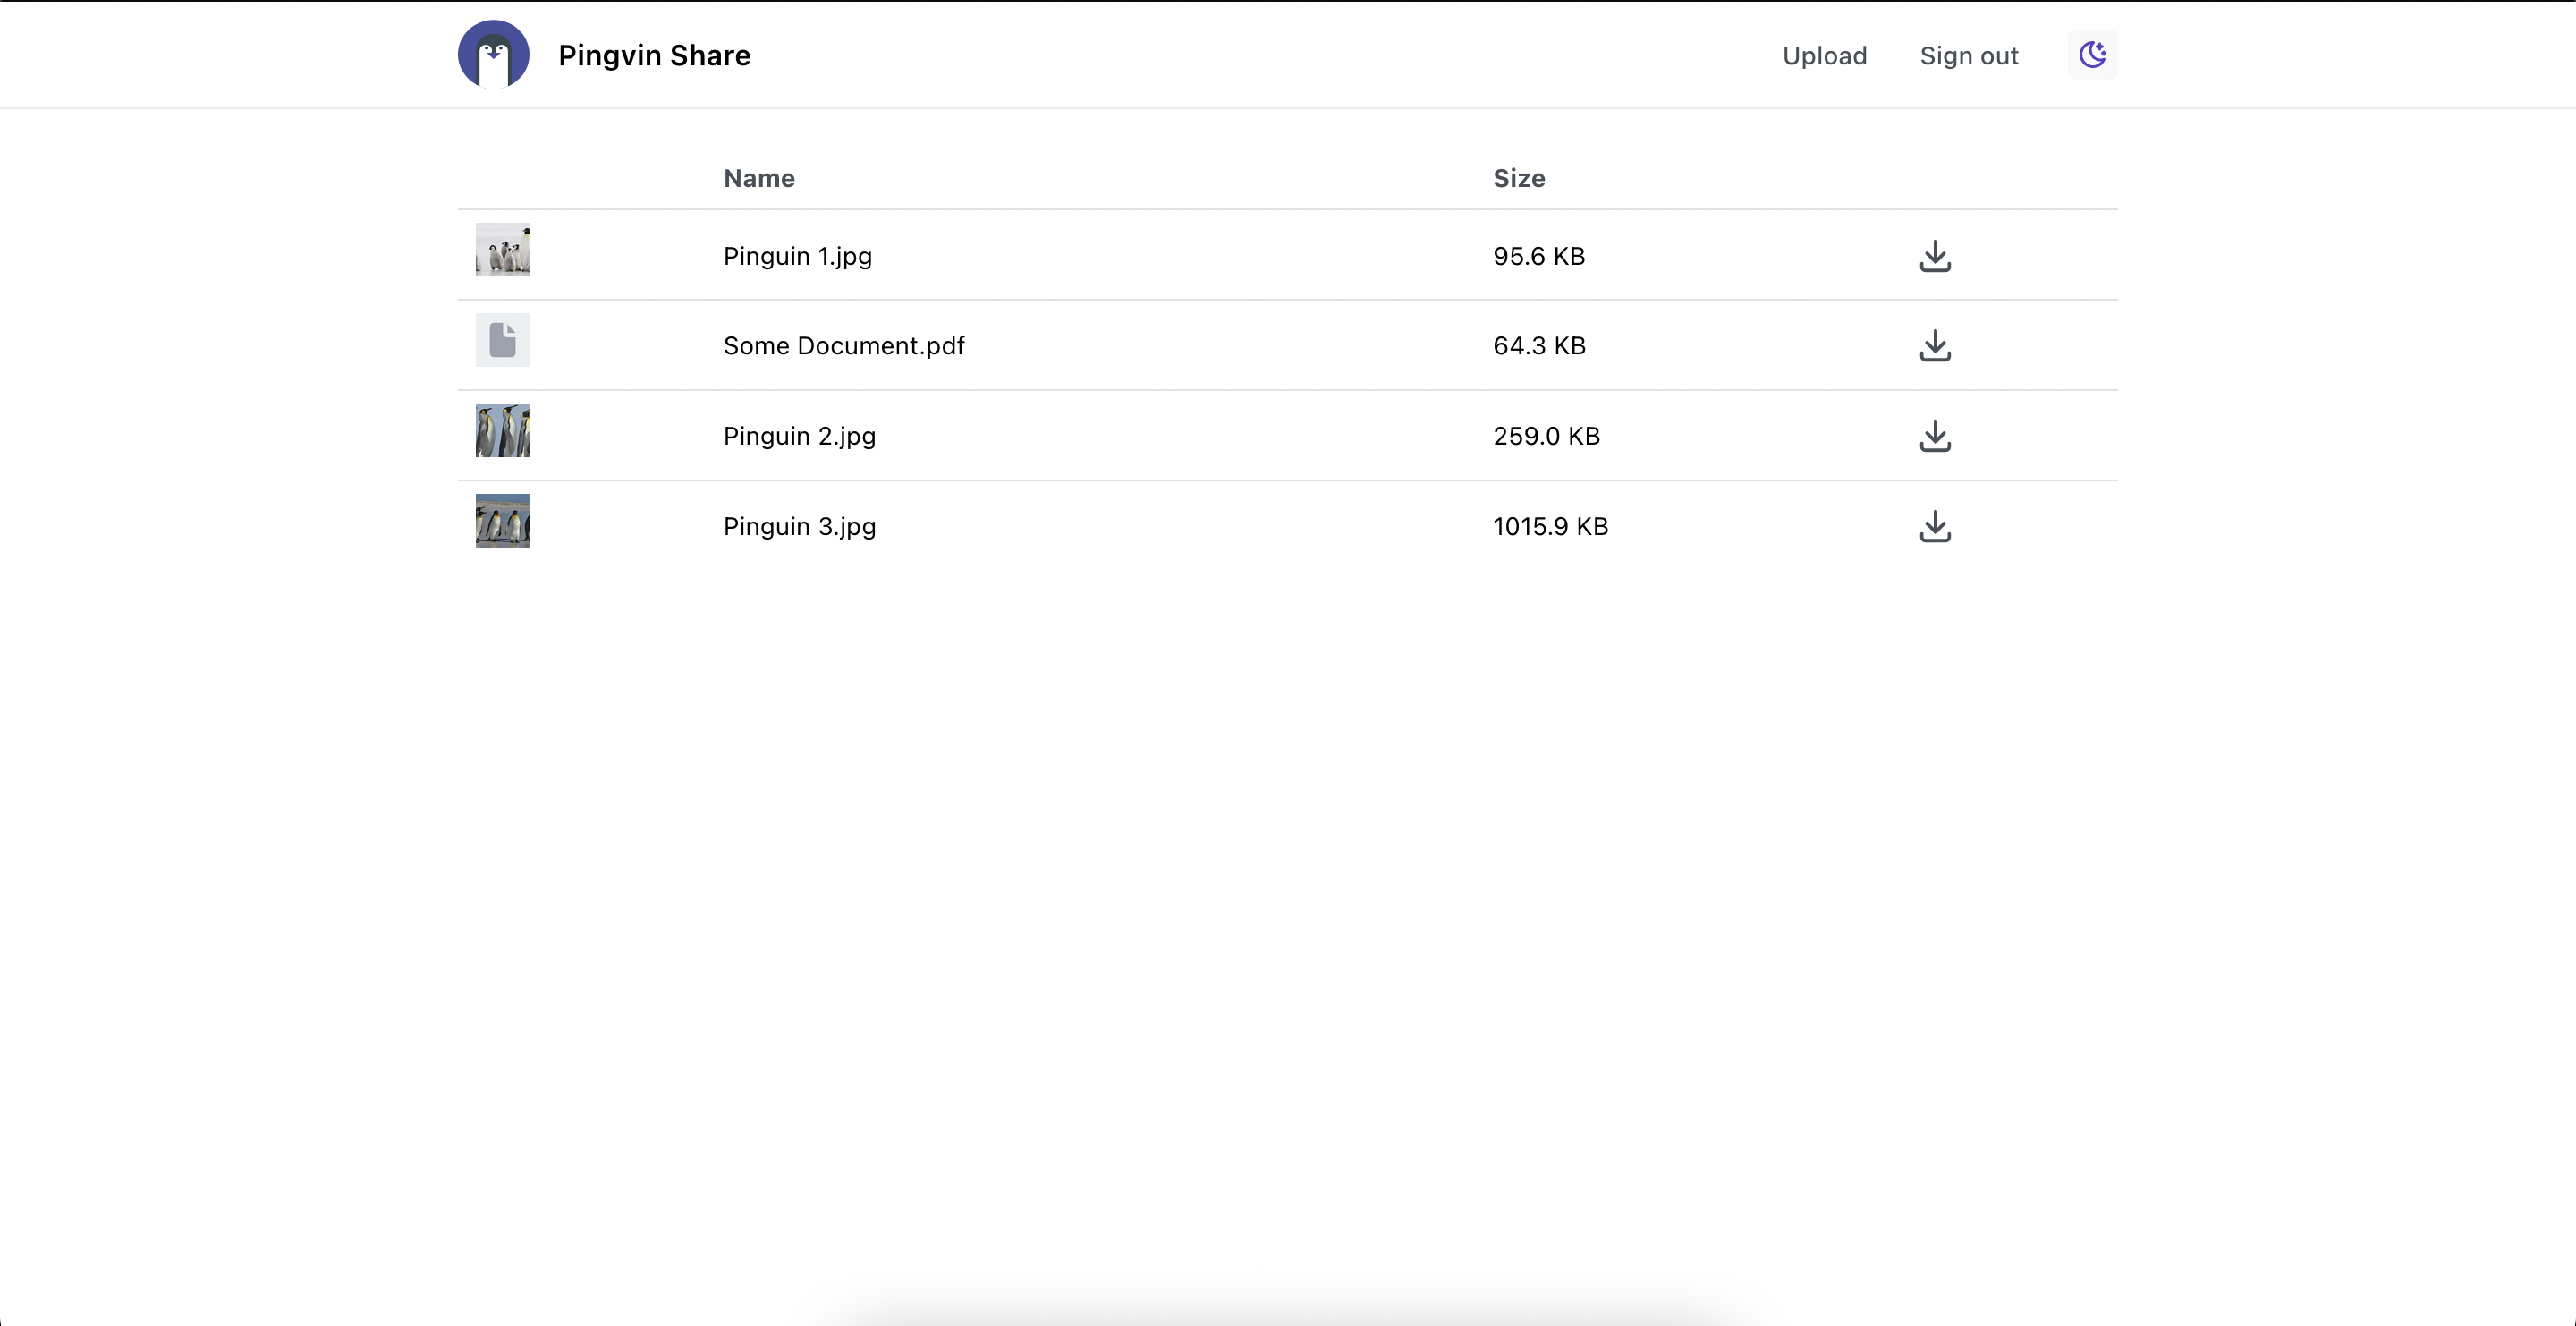2576x1326 pixels.
Task: Click the download icon for Pinguin 2.jpg
Action: coord(1935,436)
